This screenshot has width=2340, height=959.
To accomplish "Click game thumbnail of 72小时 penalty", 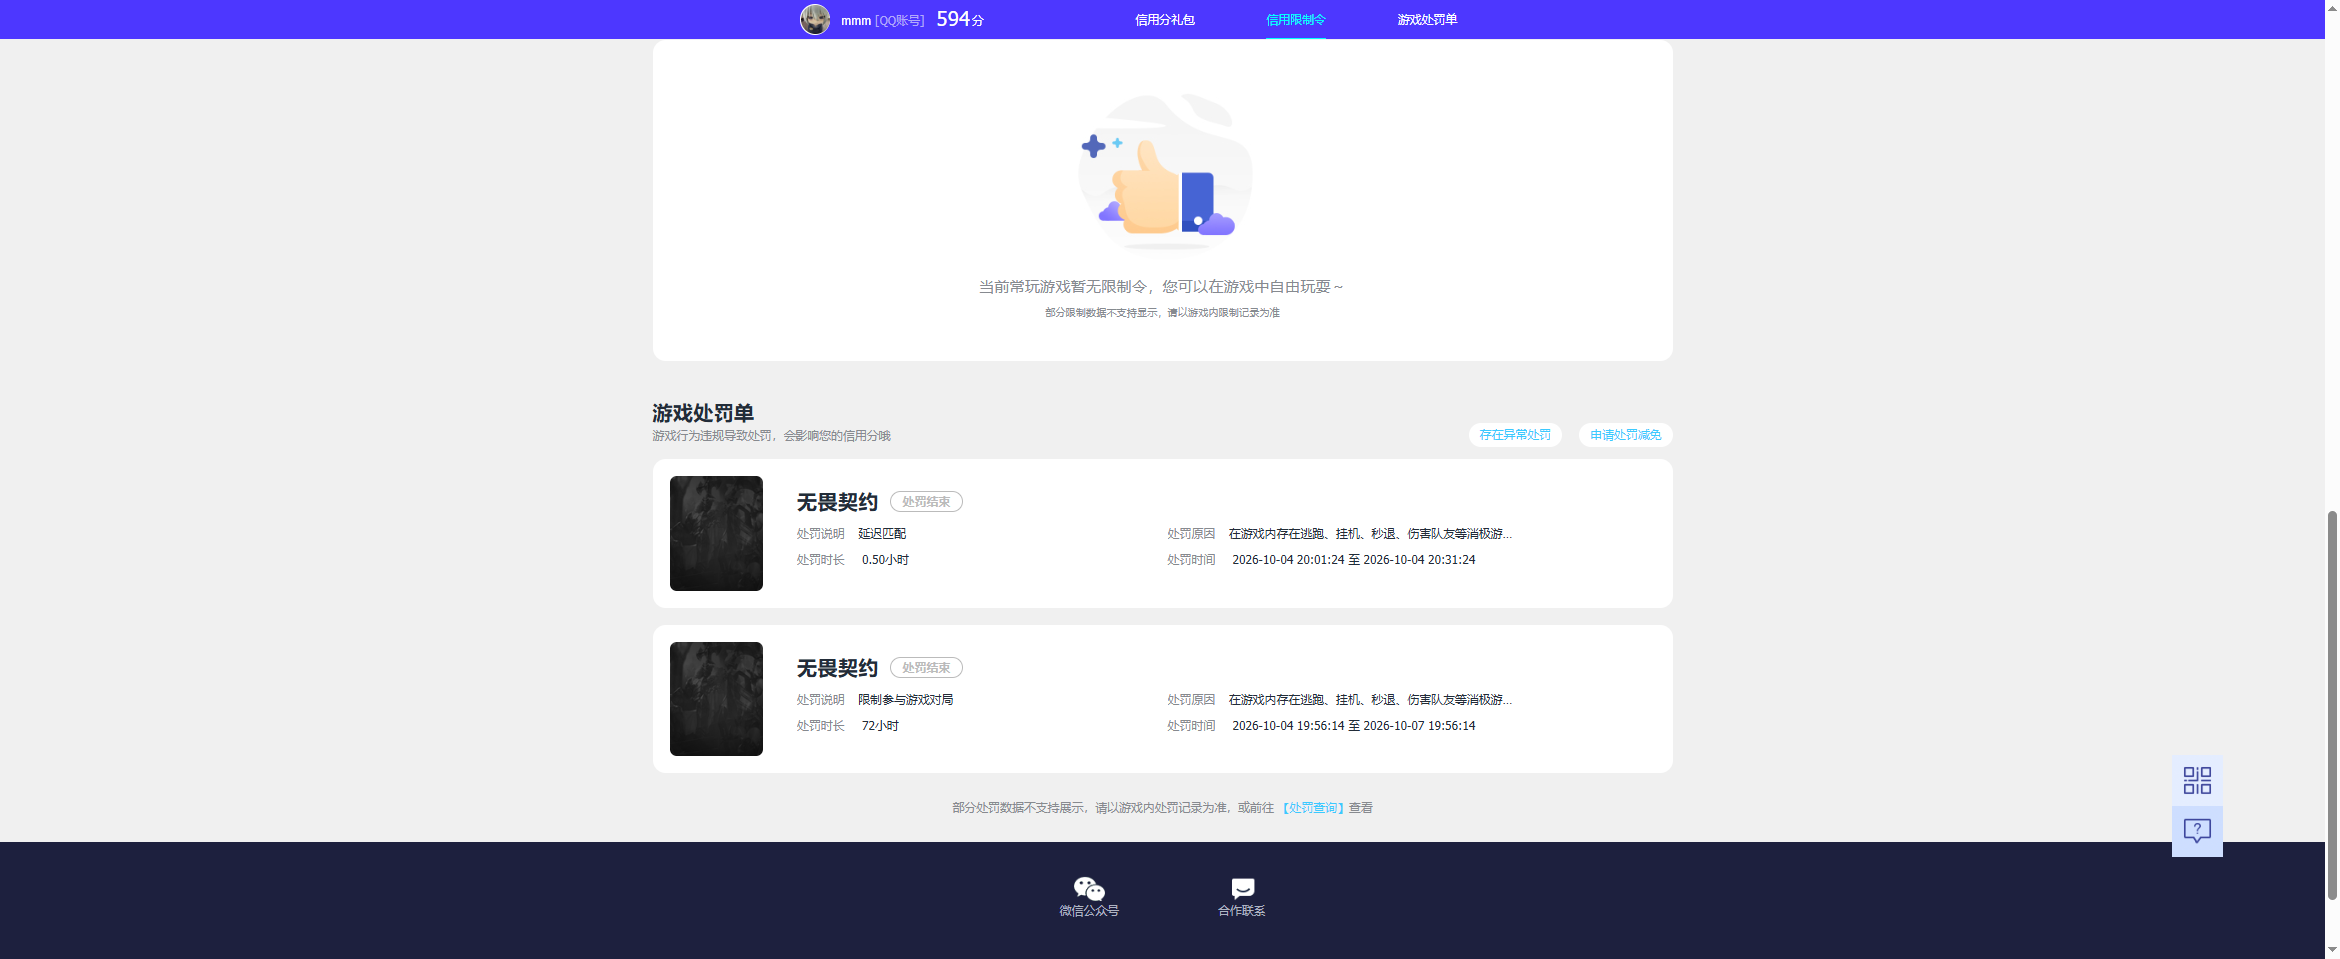I will pos(716,699).
